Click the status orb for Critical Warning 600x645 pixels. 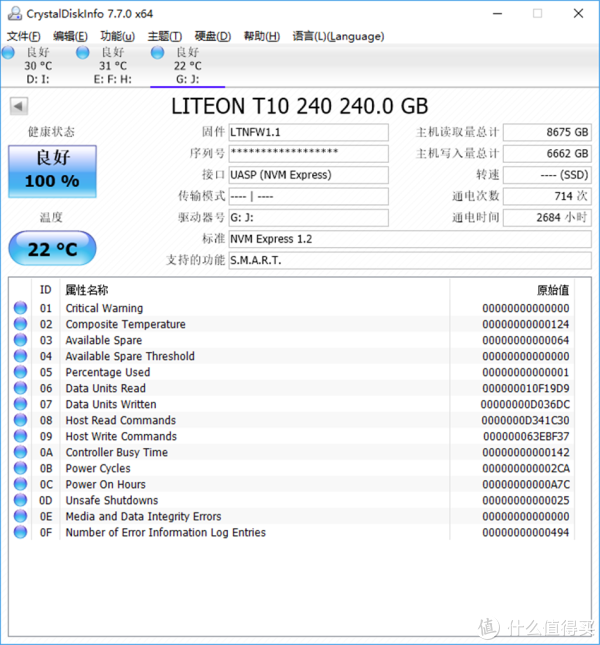[21, 308]
